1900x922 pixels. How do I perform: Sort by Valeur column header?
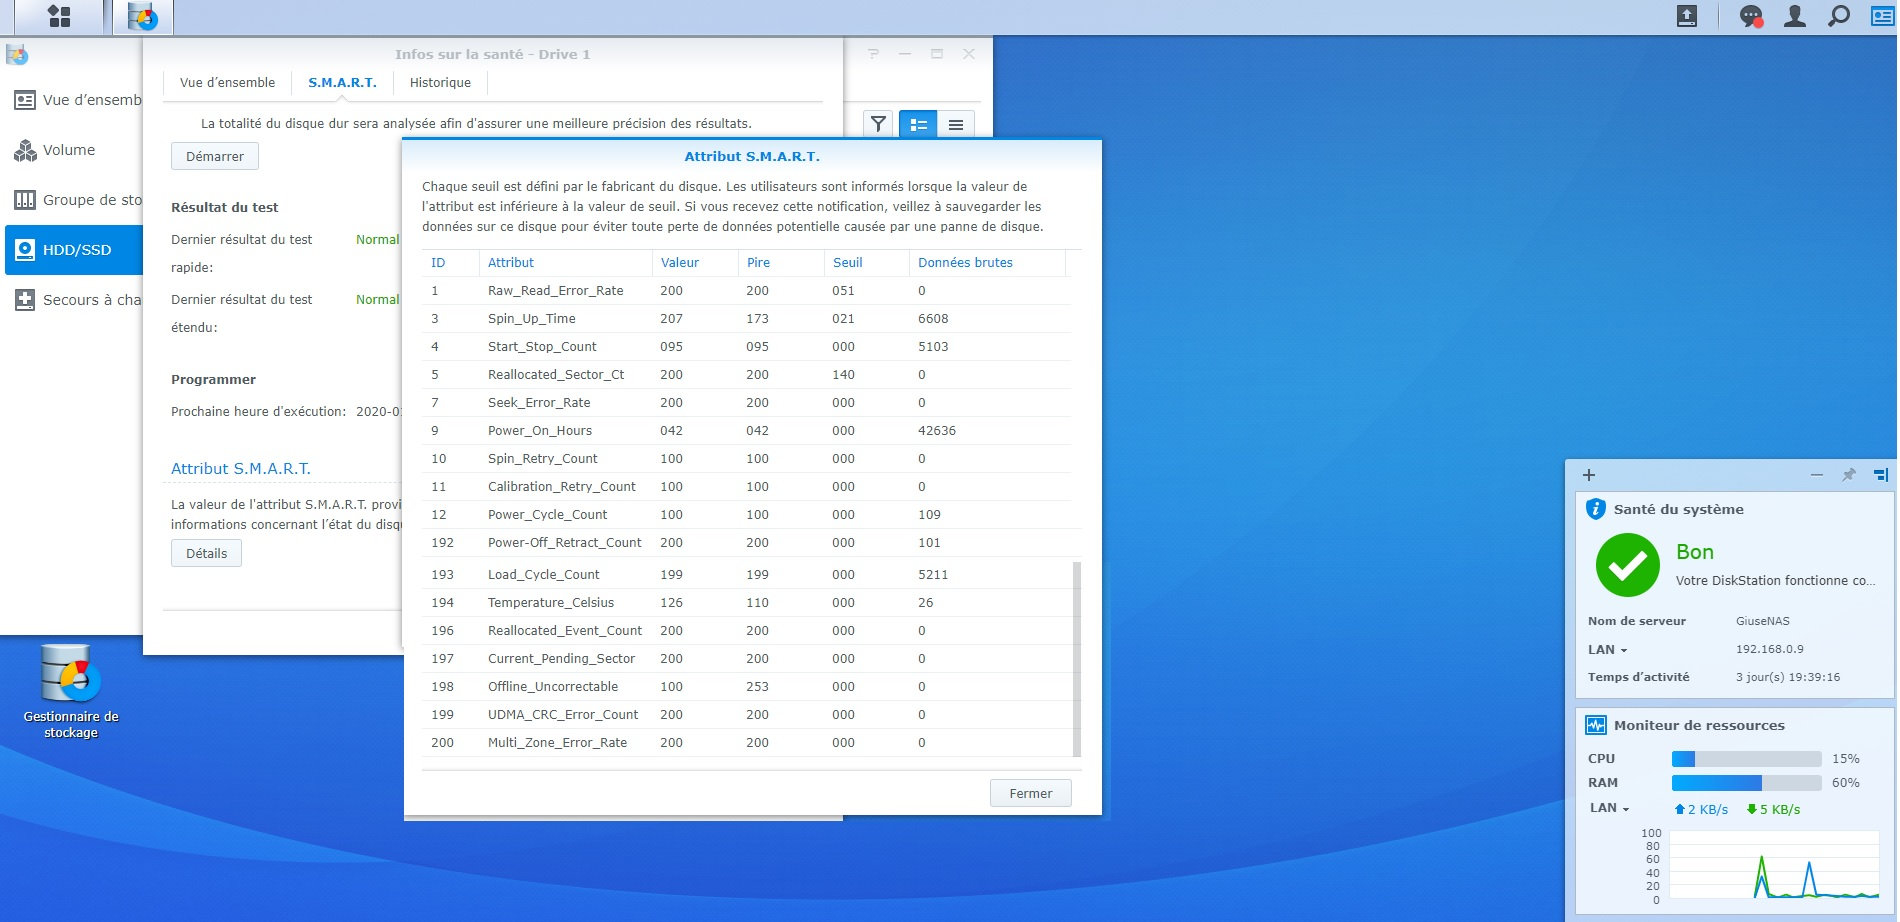pos(695,262)
